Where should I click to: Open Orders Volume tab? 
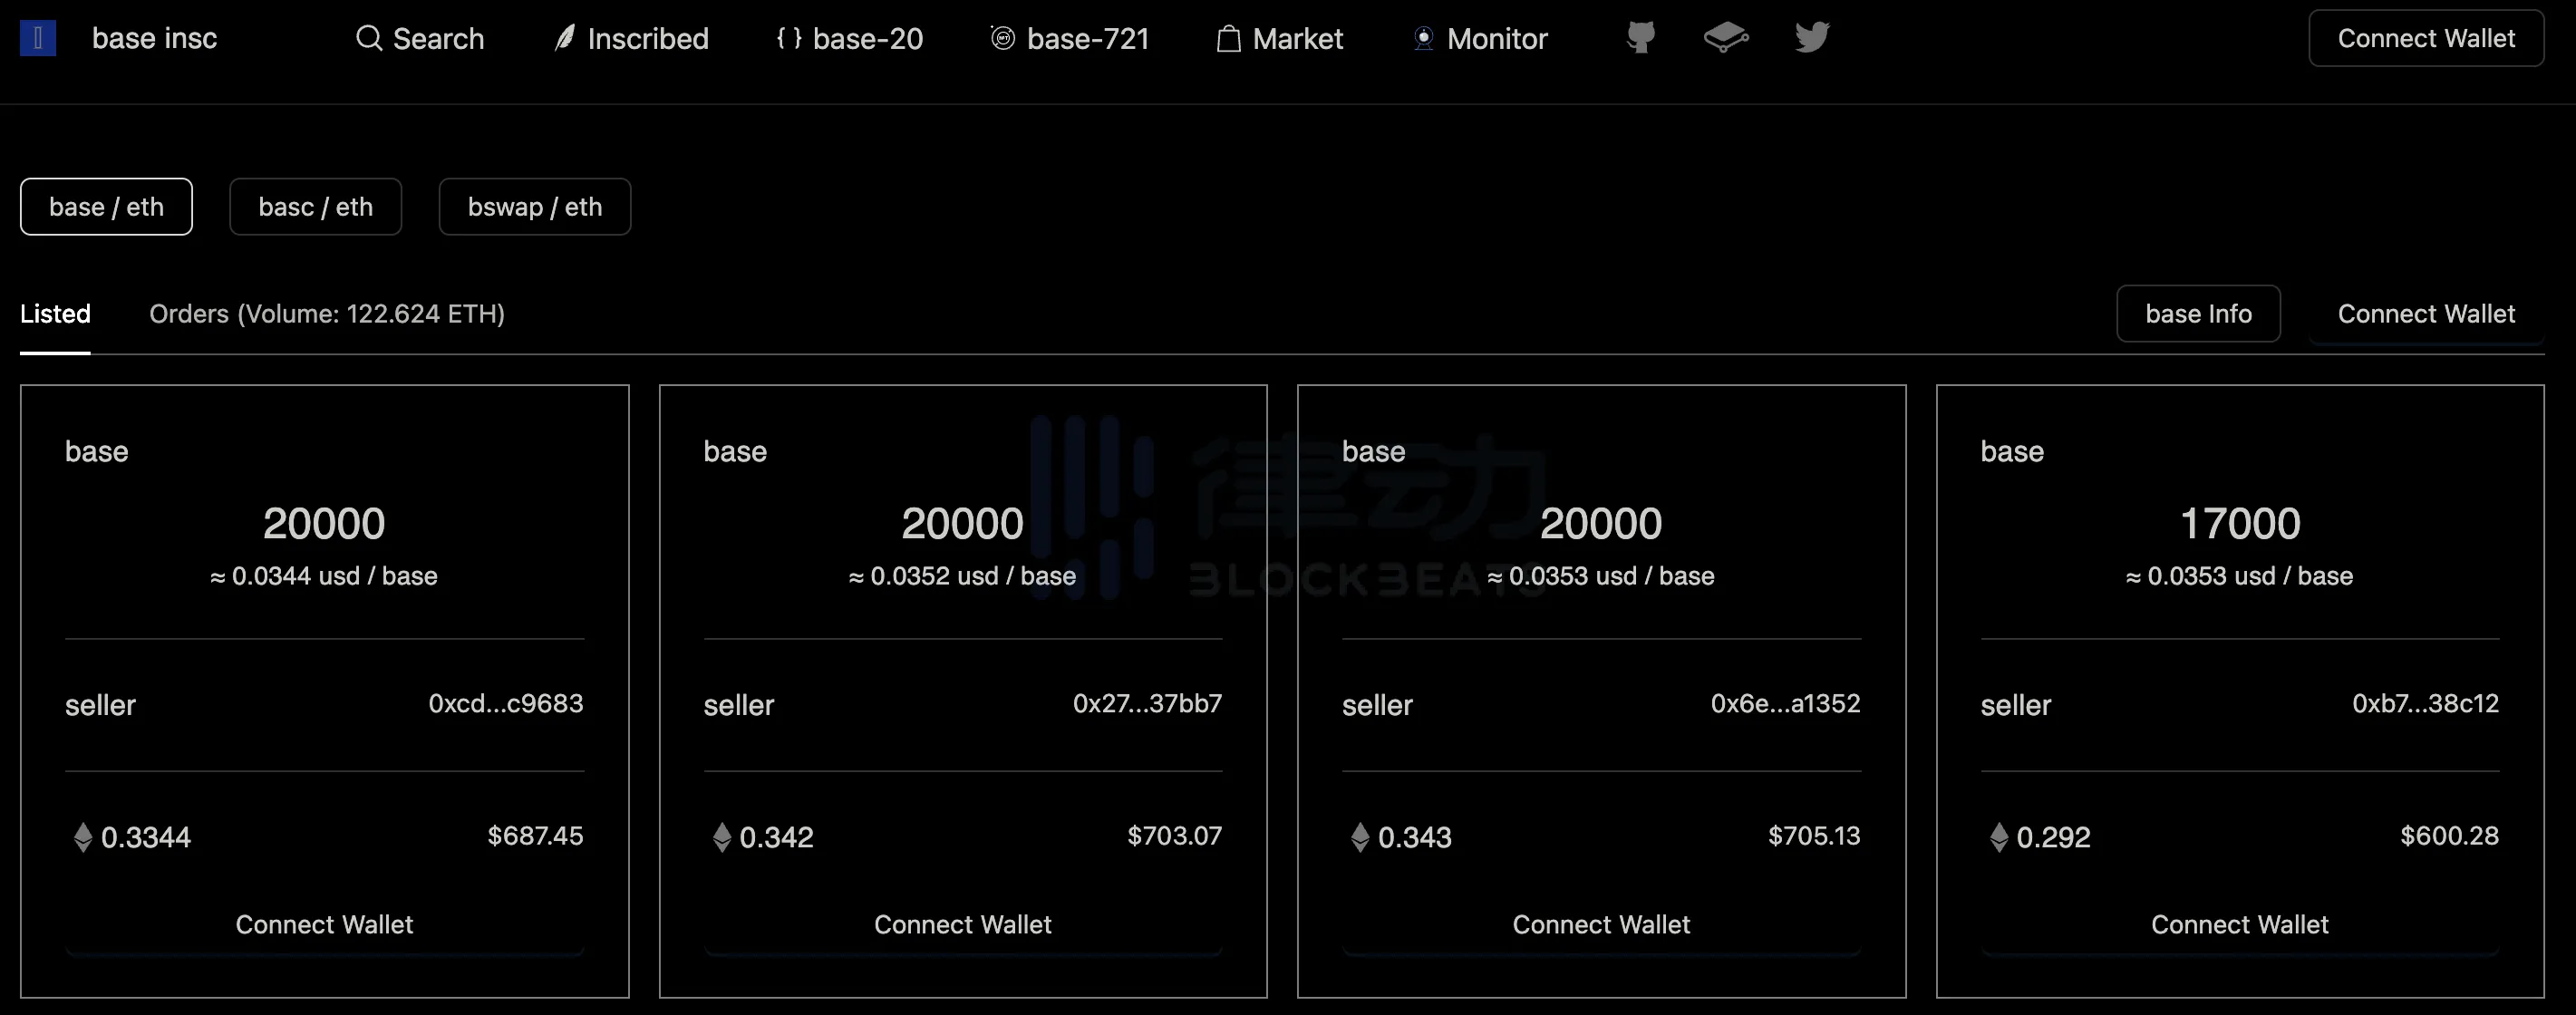point(327,312)
